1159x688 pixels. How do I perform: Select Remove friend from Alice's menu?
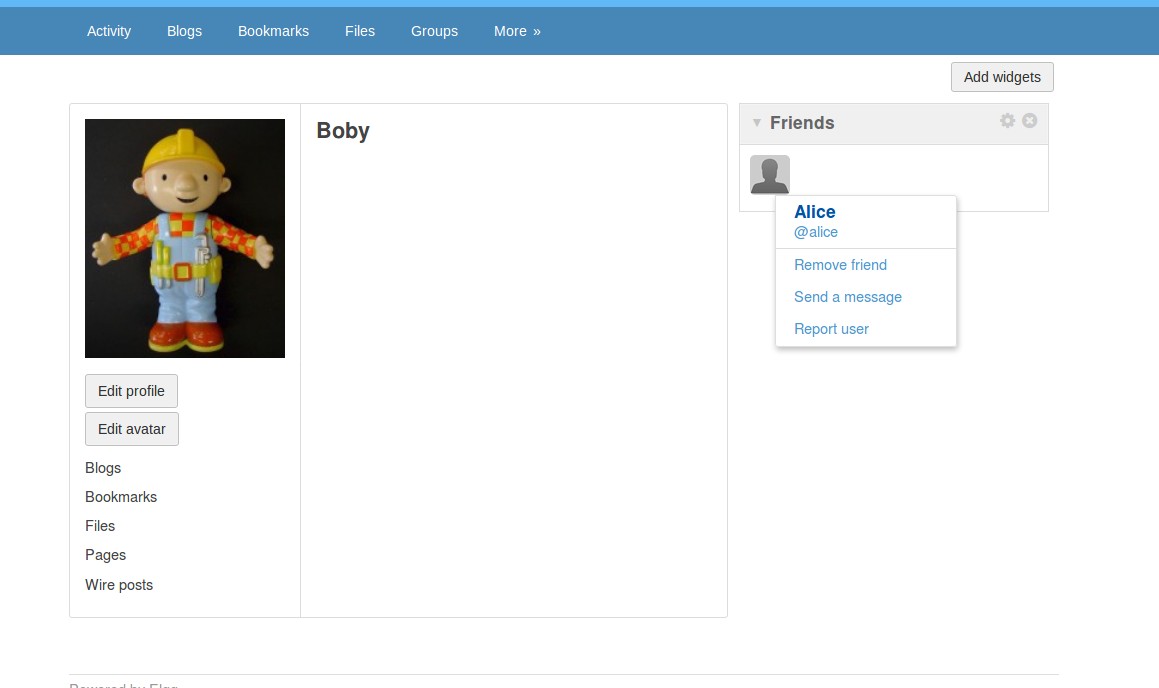coord(840,265)
